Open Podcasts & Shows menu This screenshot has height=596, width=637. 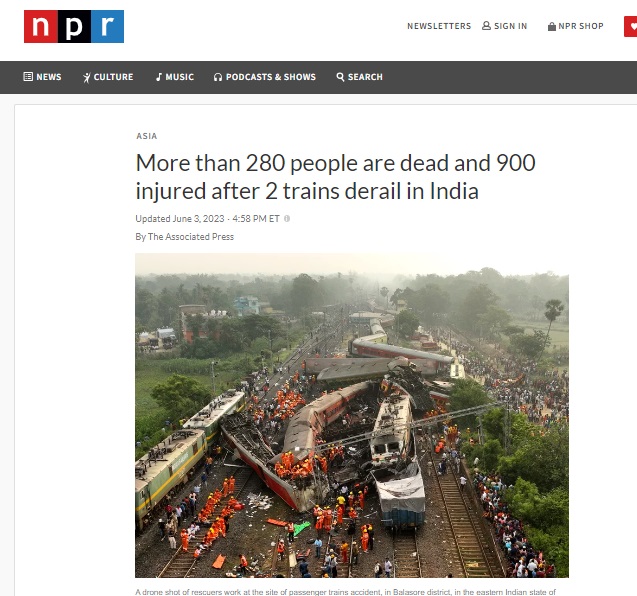(265, 77)
